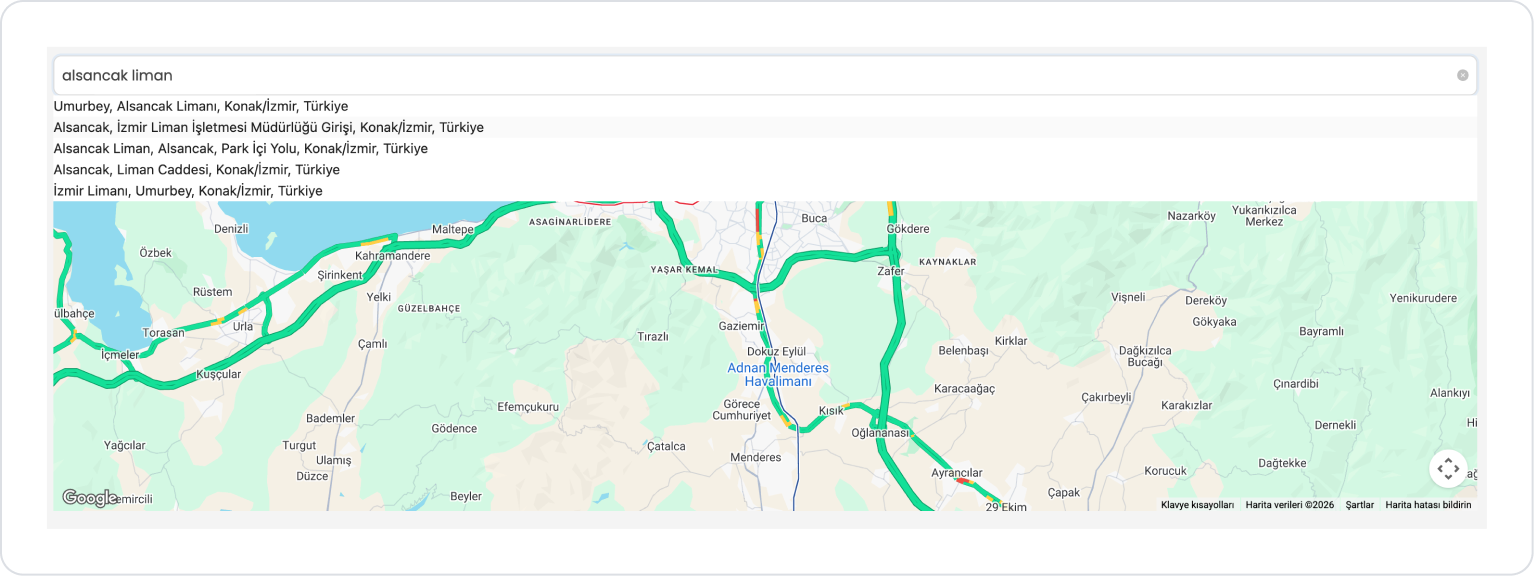
Task: Click the 'YAŞAR KEMAL' district label
Action: tap(684, 271)
